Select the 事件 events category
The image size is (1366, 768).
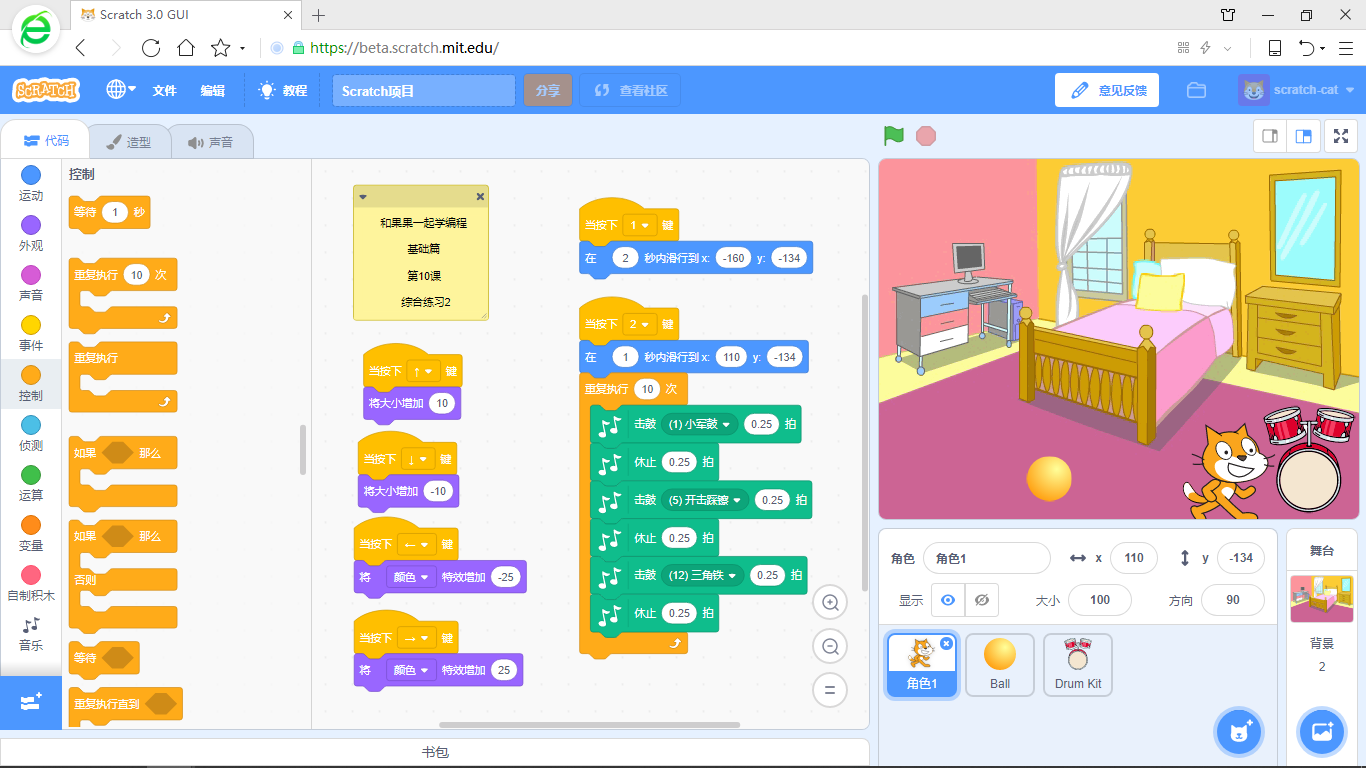pyautogui.click(x=31, y=334)
